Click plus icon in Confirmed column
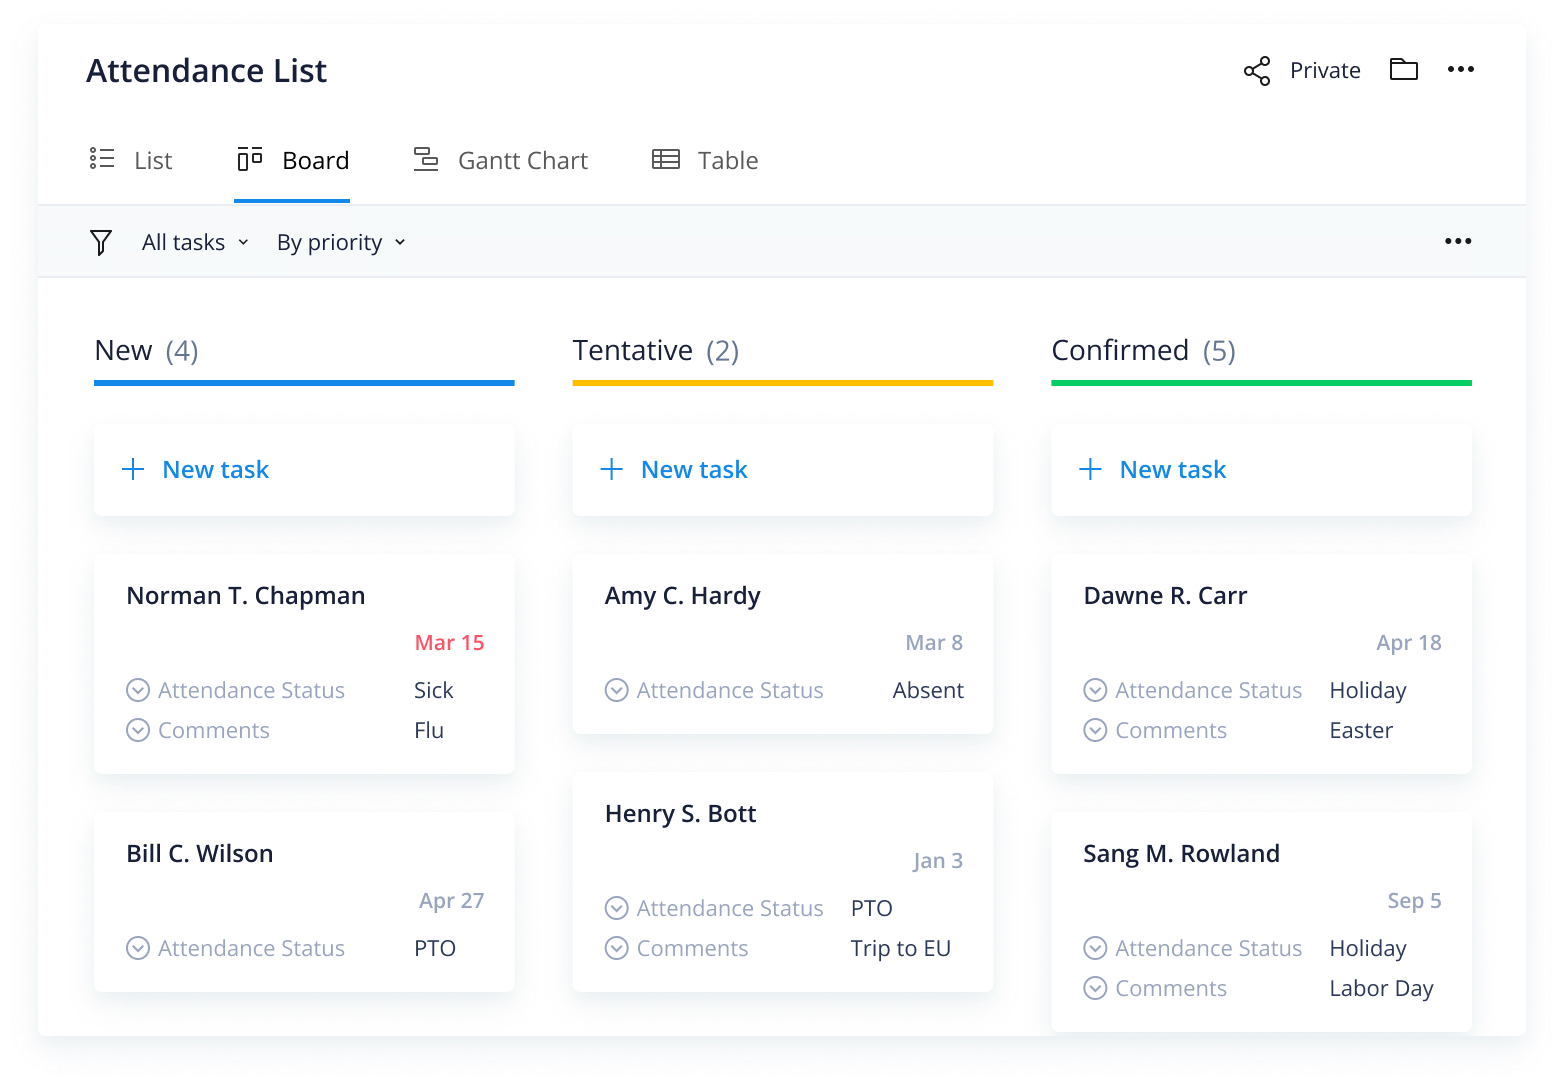Viewport: 1562px width, 1085px height. pos(1091,469)
